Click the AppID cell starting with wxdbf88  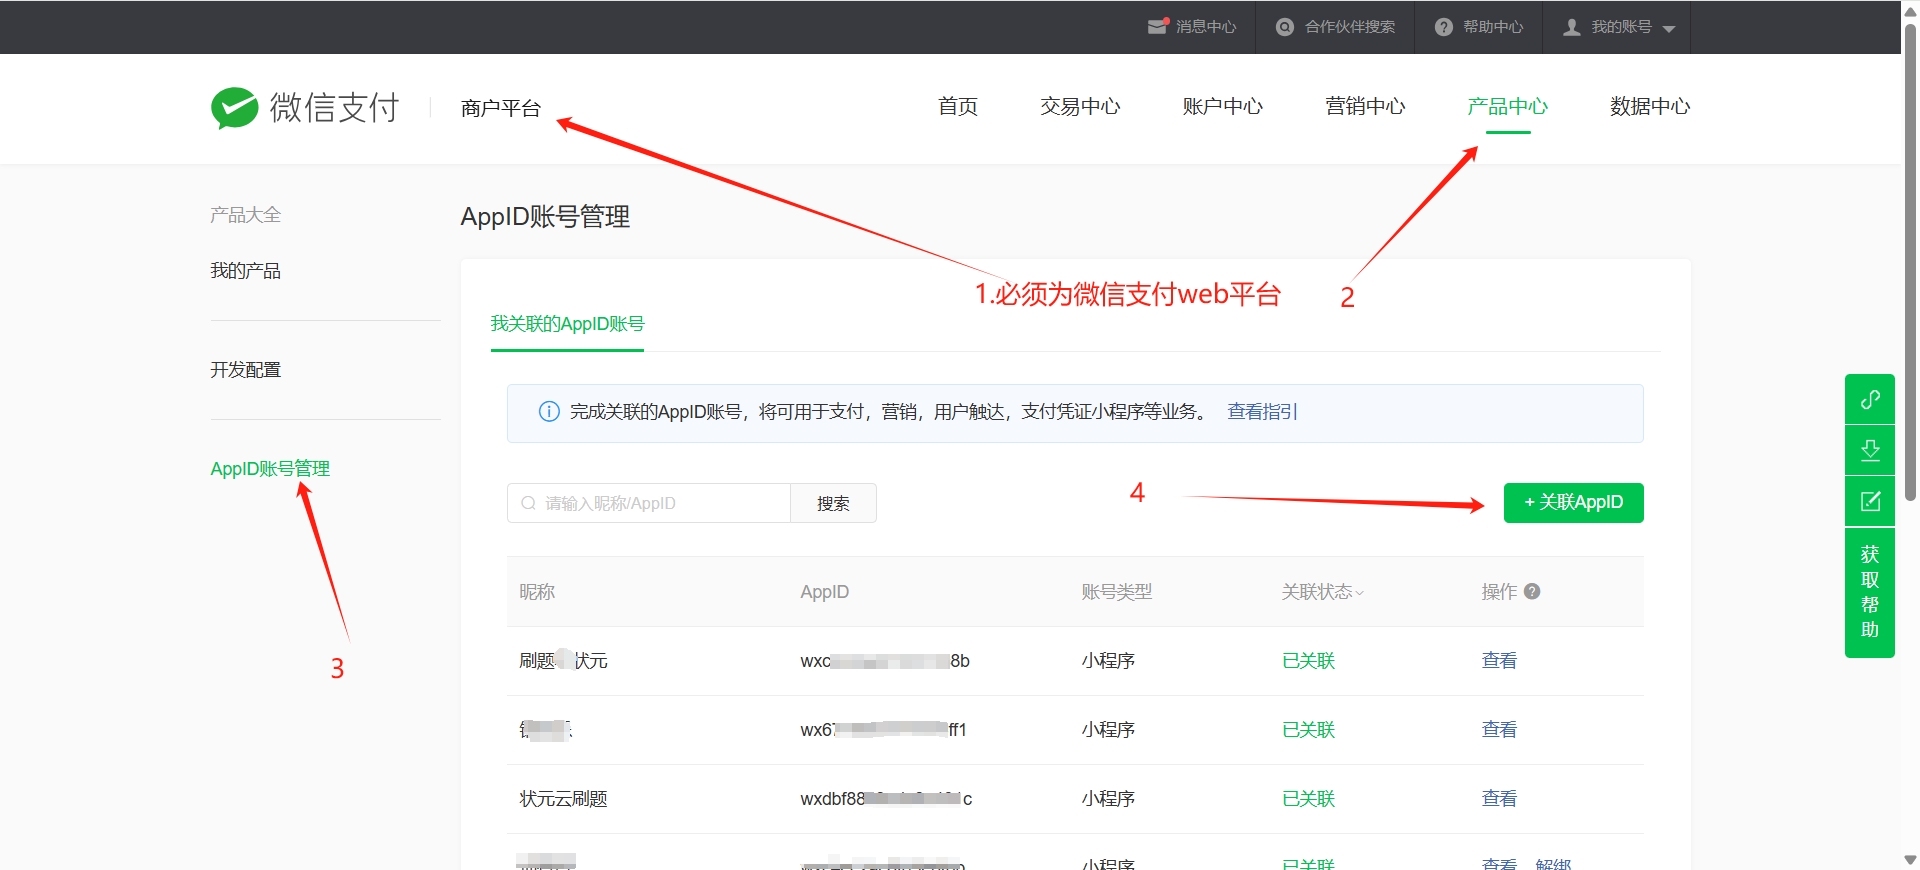[886, 799]
